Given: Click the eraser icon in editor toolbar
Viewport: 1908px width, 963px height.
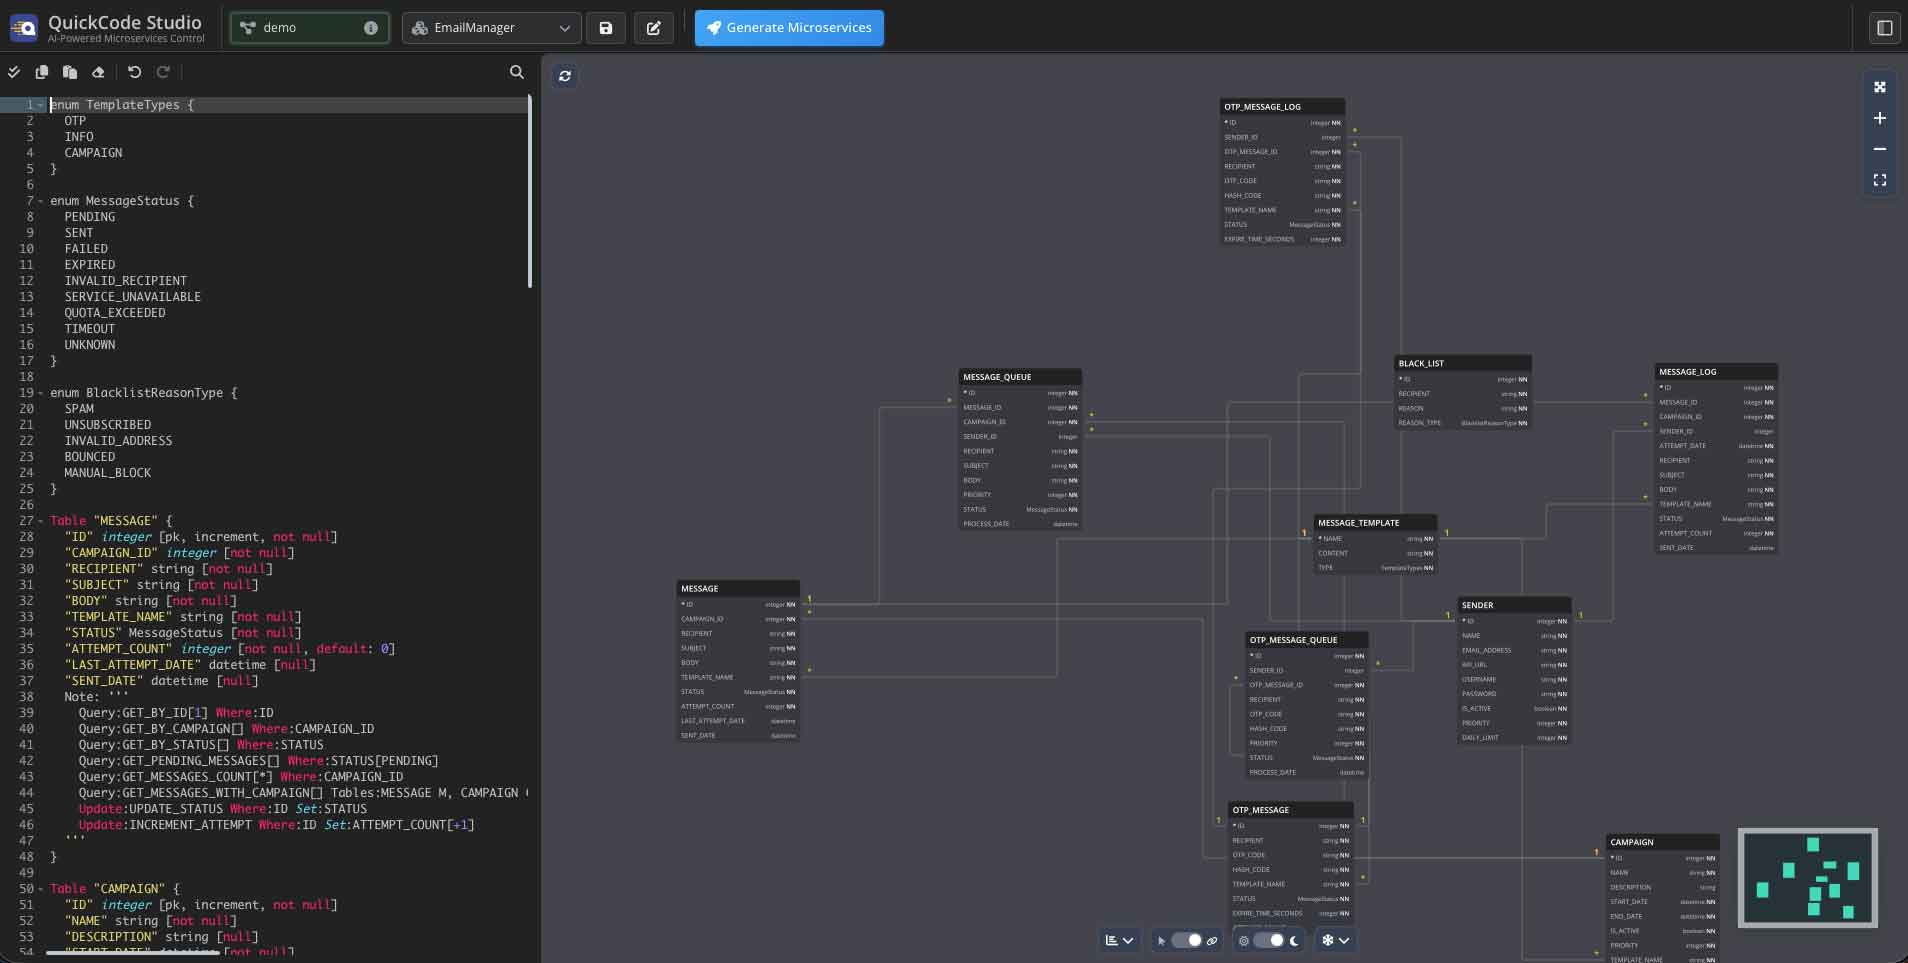Looking at the screenshot, I should coord(98,72).
